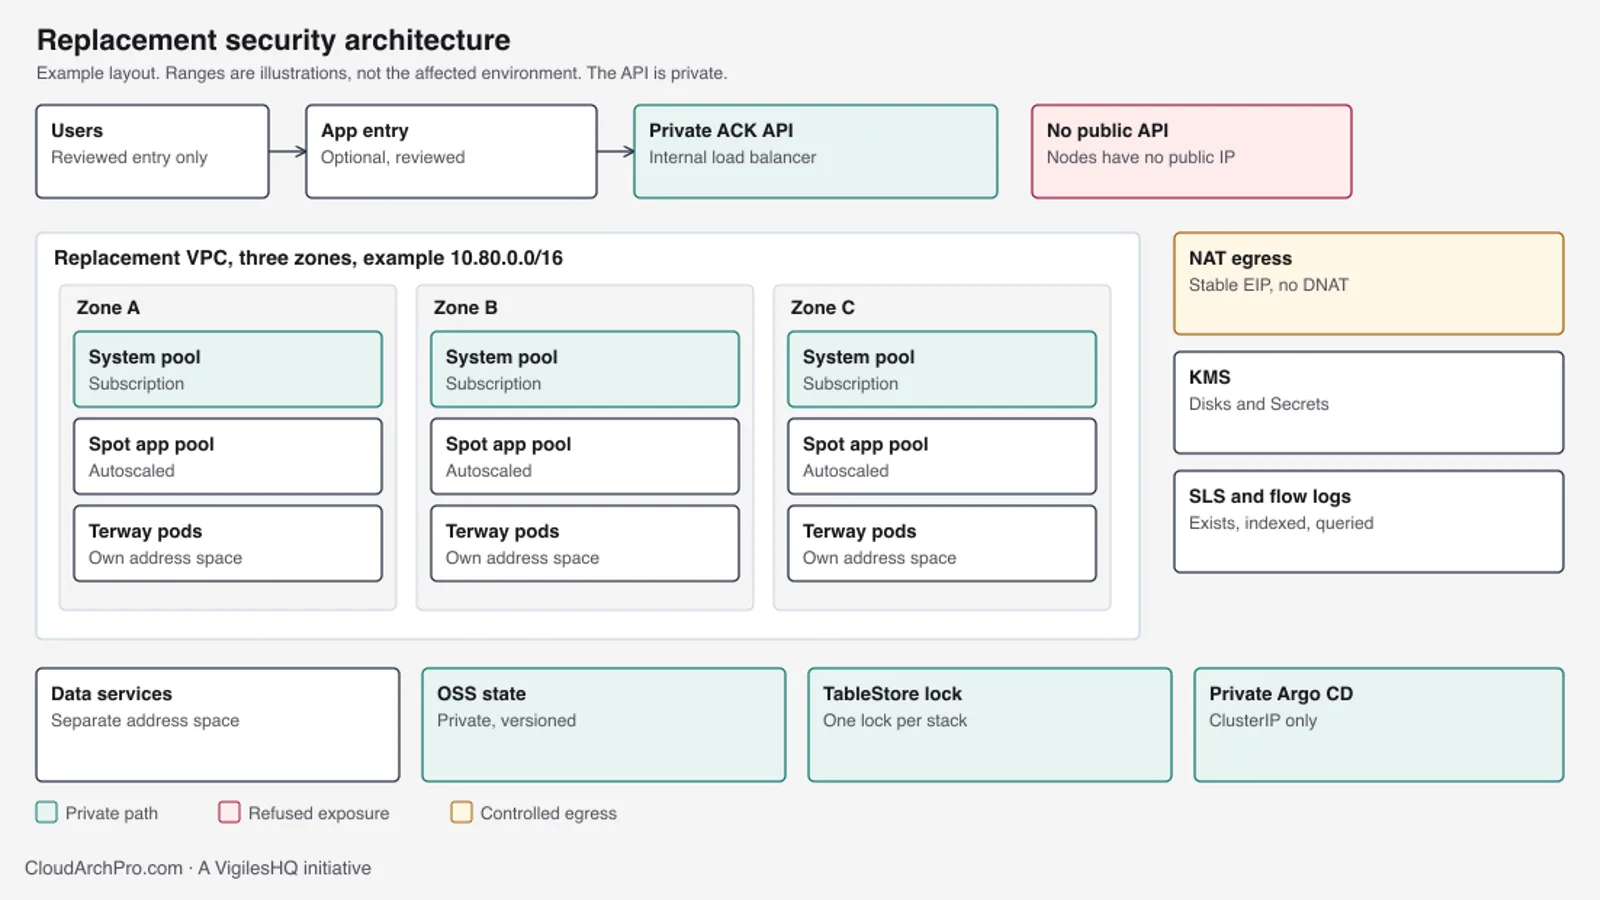Click the 'Zone C' heading
The width and height of the screenshot is (1600, 900).
coord(822,308)
